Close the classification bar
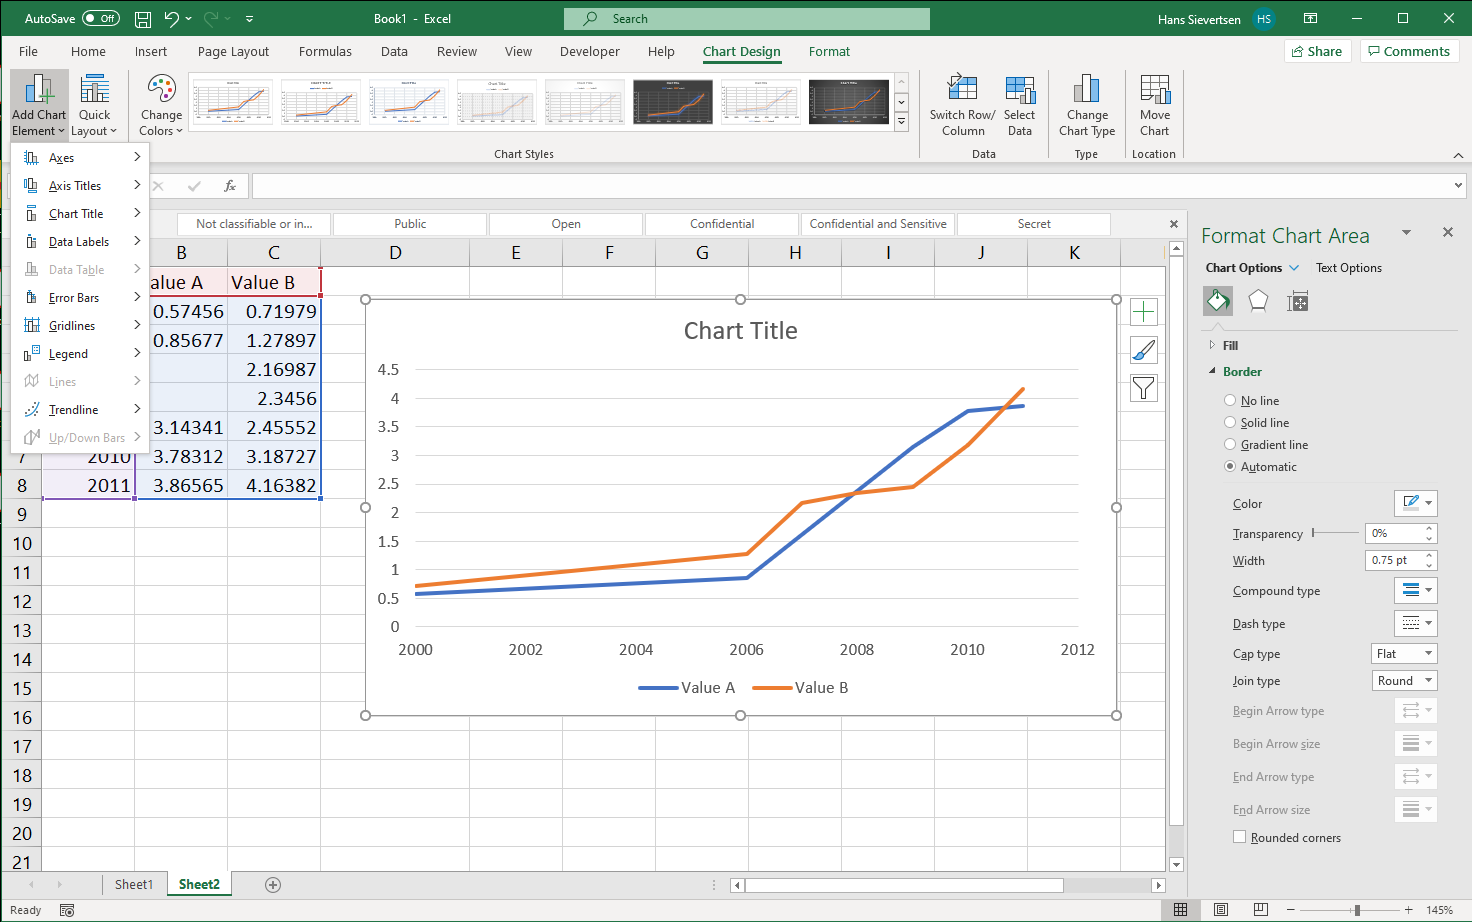Image resolution: width=1472 pixels, height=922 pixels. click(x=1174, y=224)
